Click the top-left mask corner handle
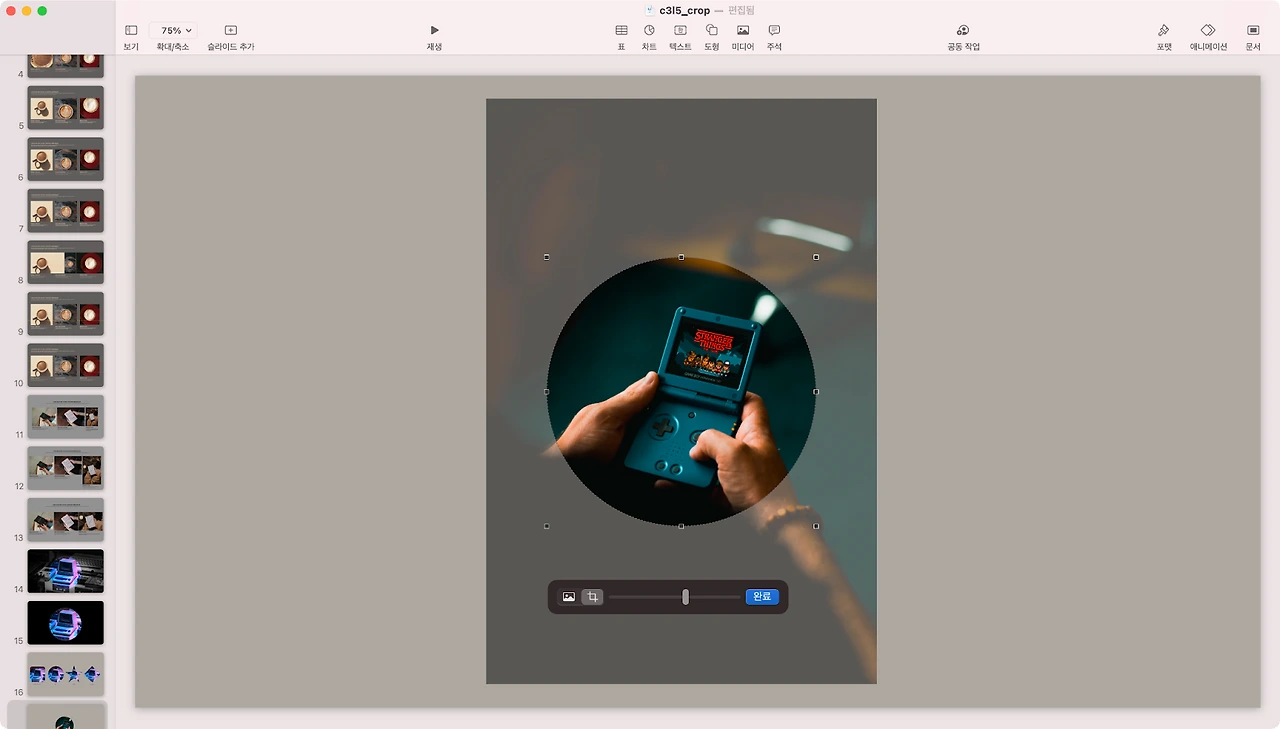Image resolution: width=1280 pixels, height=729 pixels. [546, 257]
